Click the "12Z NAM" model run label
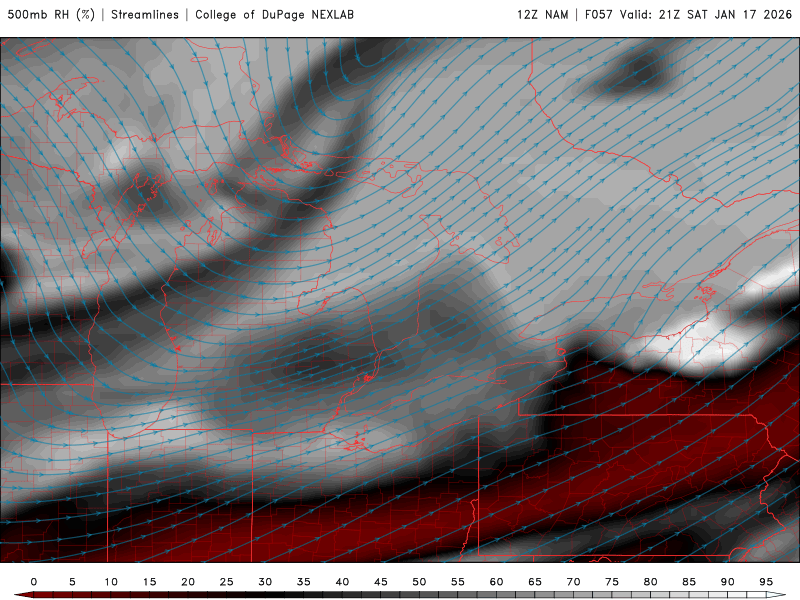Screen dimensions: 800x600 click(542, 15)
